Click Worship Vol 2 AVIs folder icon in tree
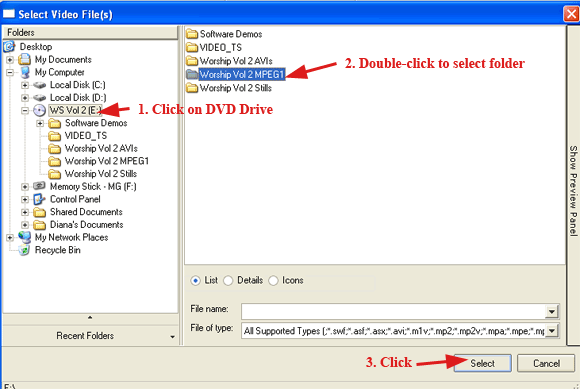 [54, 148]
